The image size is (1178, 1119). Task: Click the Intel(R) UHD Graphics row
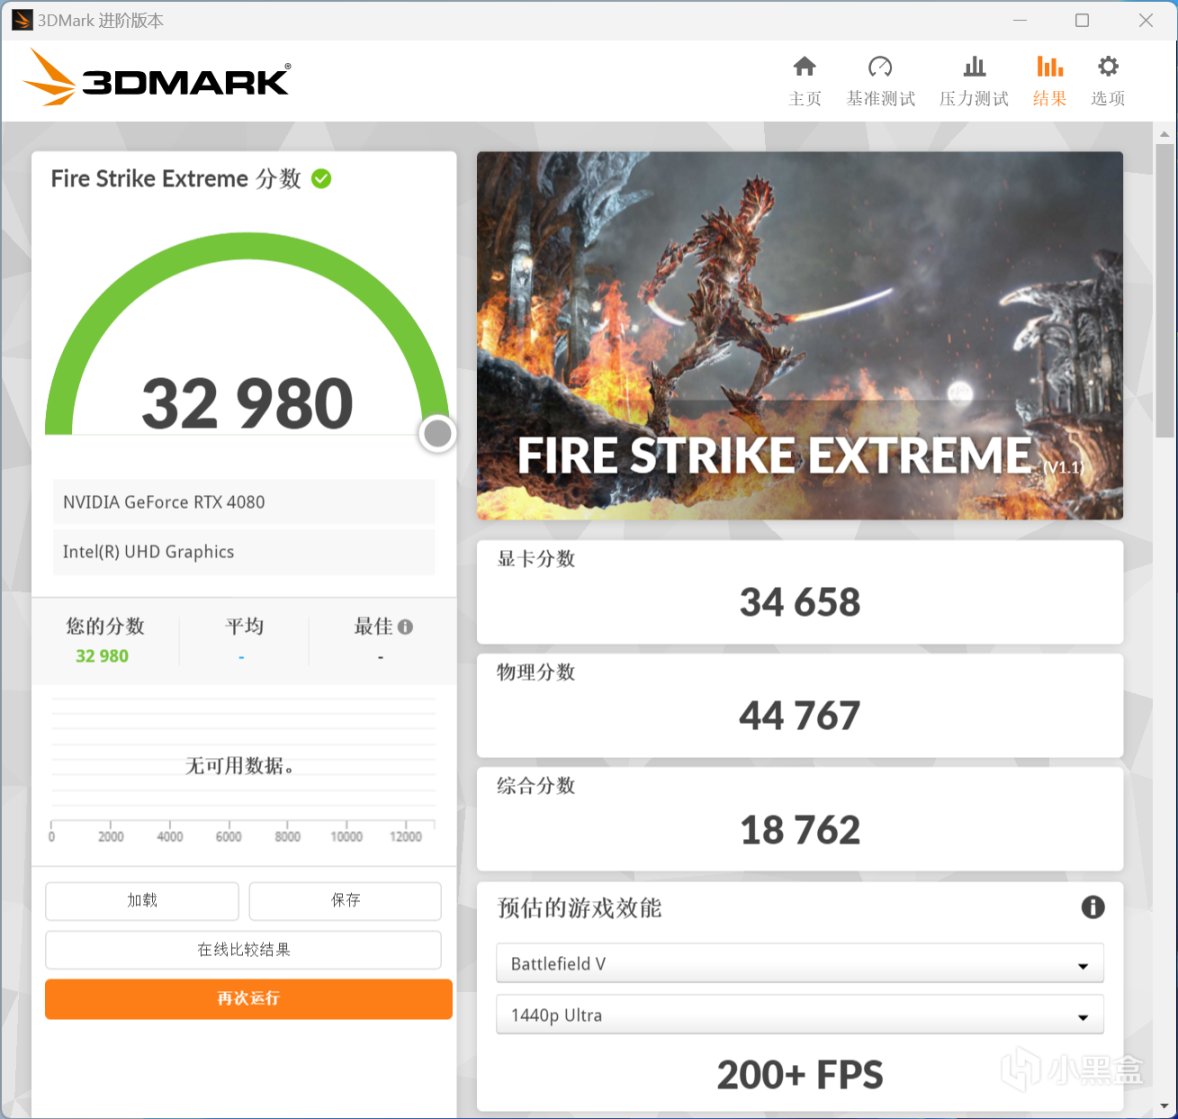(243, 552)
